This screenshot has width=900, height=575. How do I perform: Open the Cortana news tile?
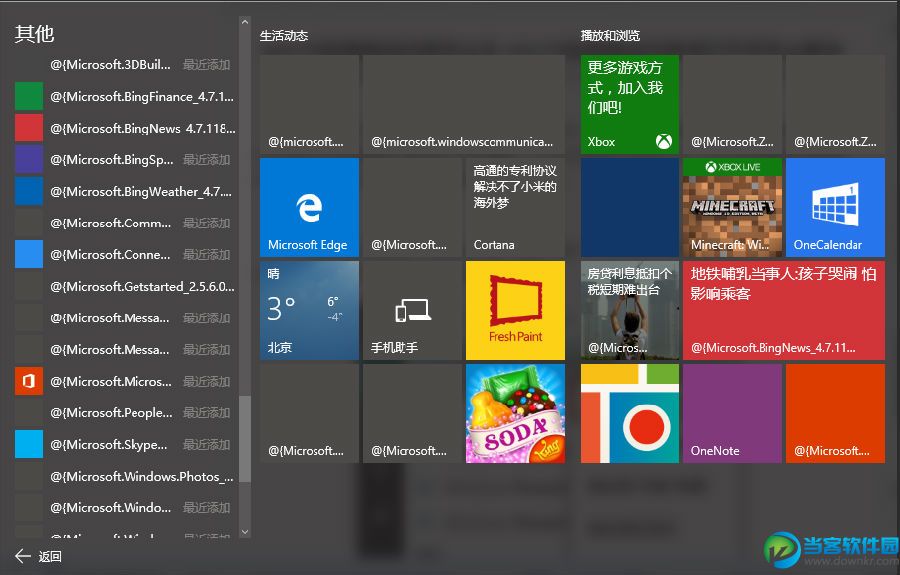(x=515, y=207)
